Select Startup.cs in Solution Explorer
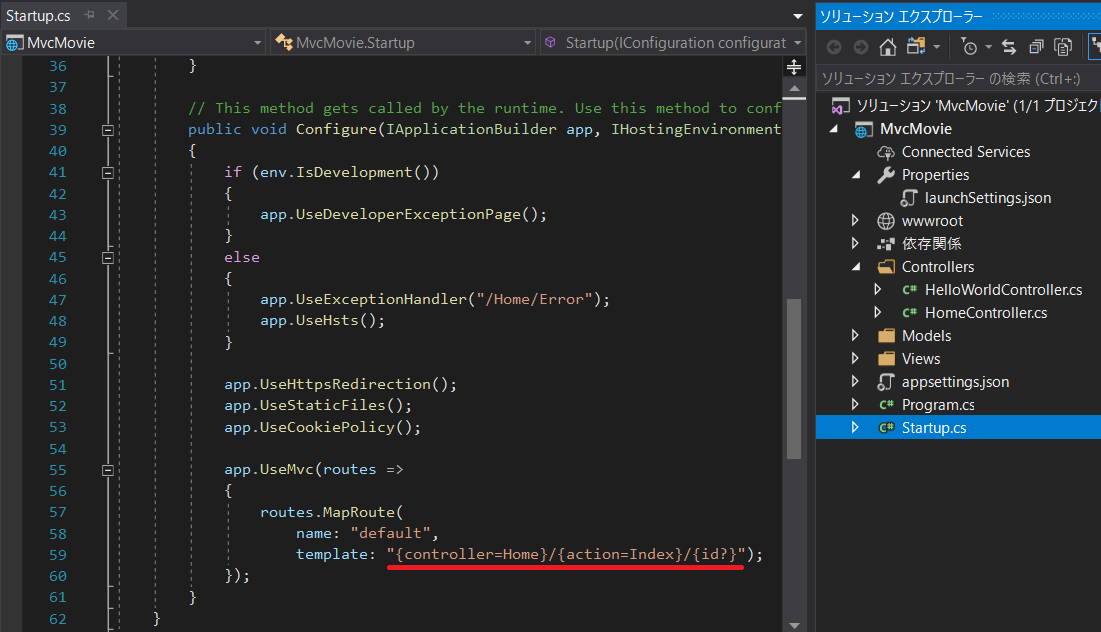1101x632 pixels. coord(934,428)
